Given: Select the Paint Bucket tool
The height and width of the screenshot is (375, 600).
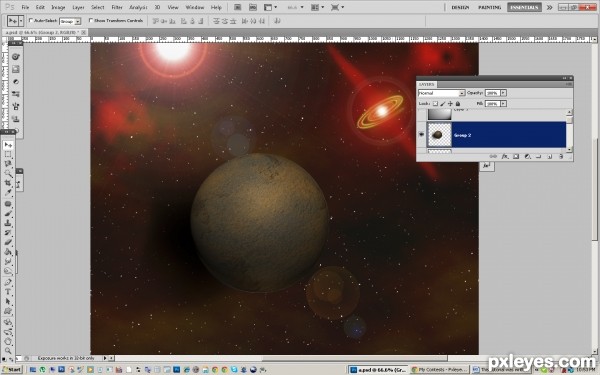Looking at the screenshot, I should click(8, 252).
